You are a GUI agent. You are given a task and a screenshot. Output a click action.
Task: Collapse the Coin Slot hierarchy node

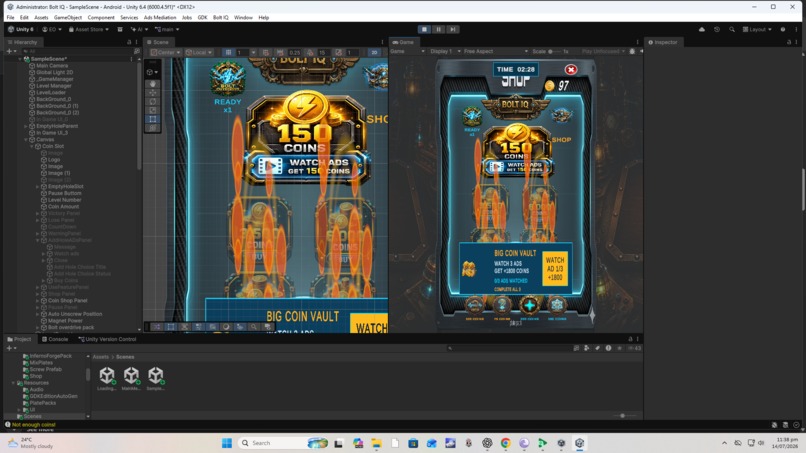click(31, 146)
